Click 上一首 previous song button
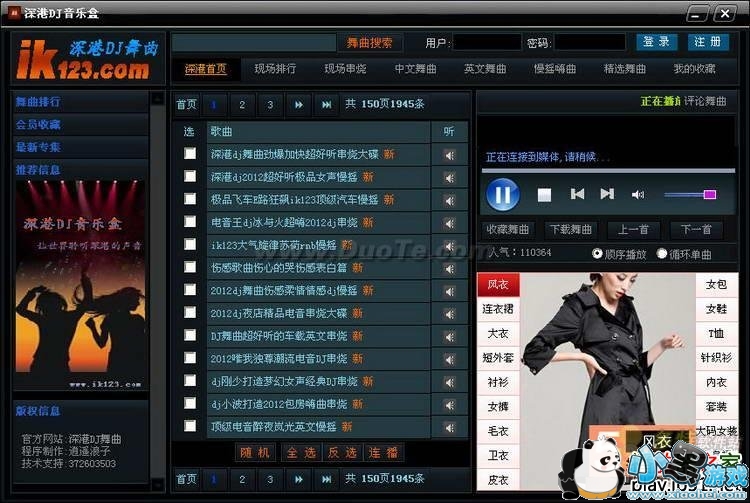The width and height of the screenshot is (750, 503). [x=633, y=230]
